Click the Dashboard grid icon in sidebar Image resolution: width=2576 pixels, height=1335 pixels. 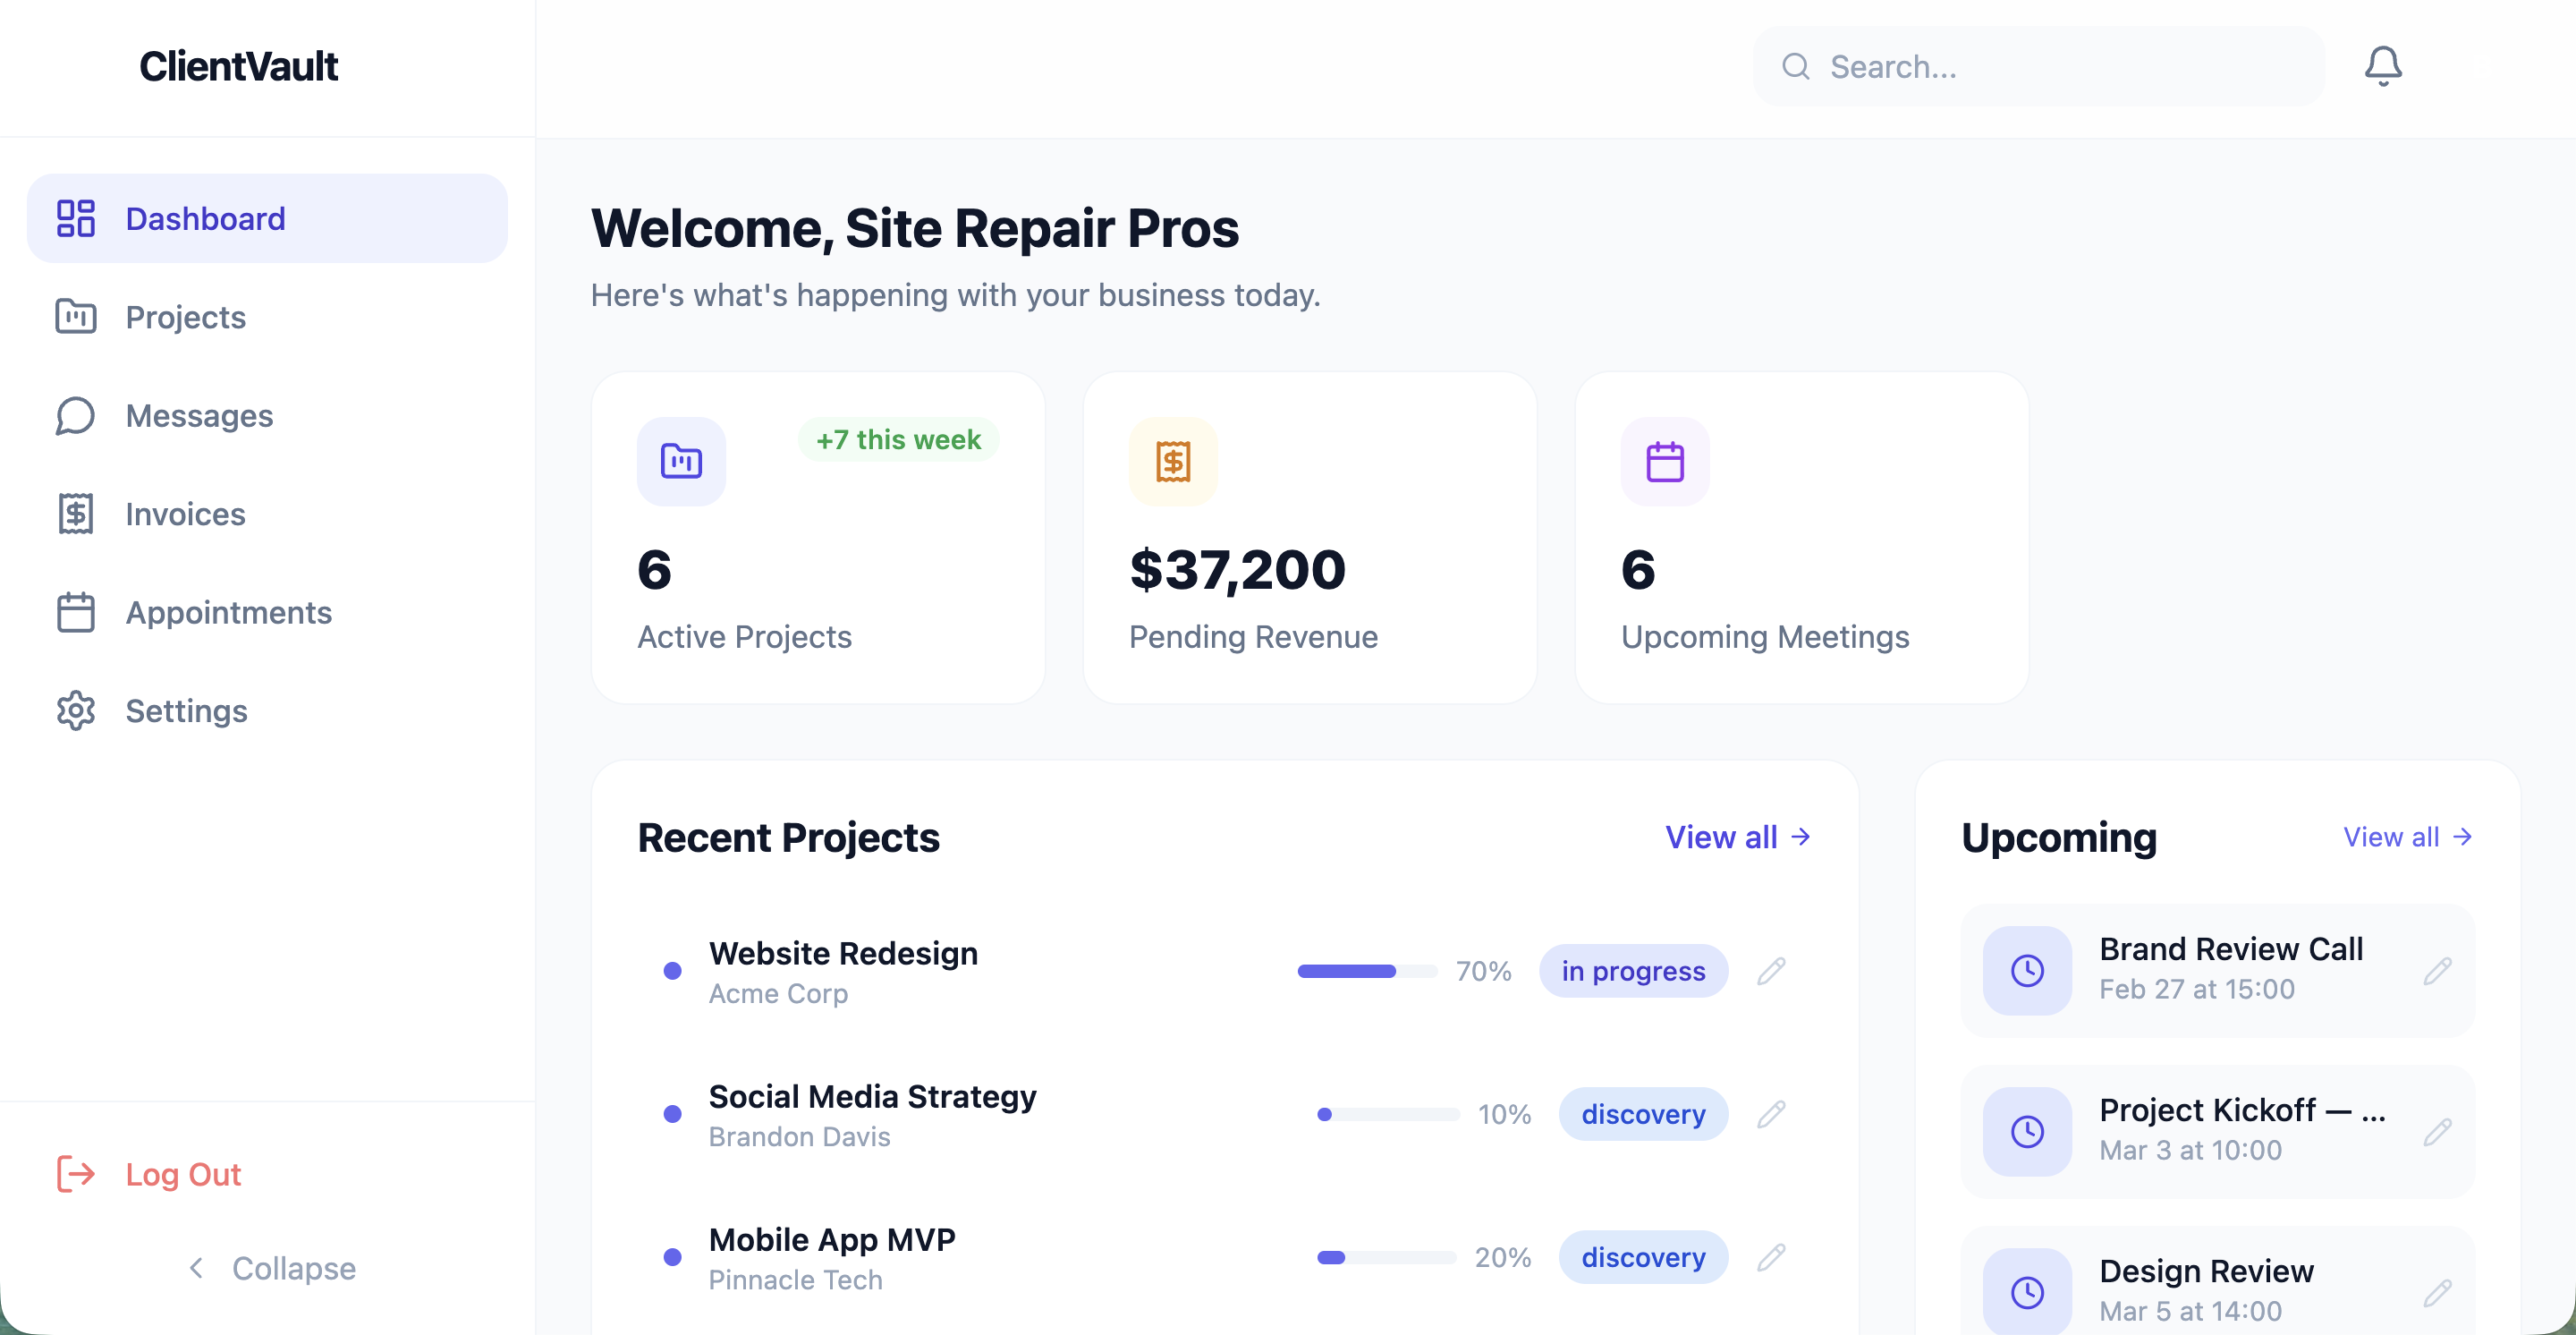coord(75,218)
